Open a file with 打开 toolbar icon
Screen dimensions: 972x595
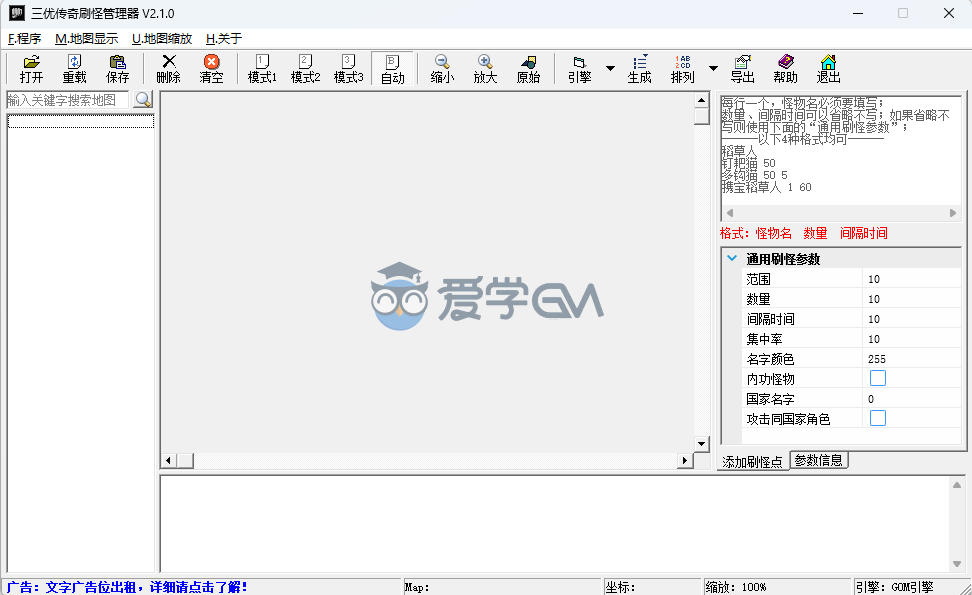(31, 69)
